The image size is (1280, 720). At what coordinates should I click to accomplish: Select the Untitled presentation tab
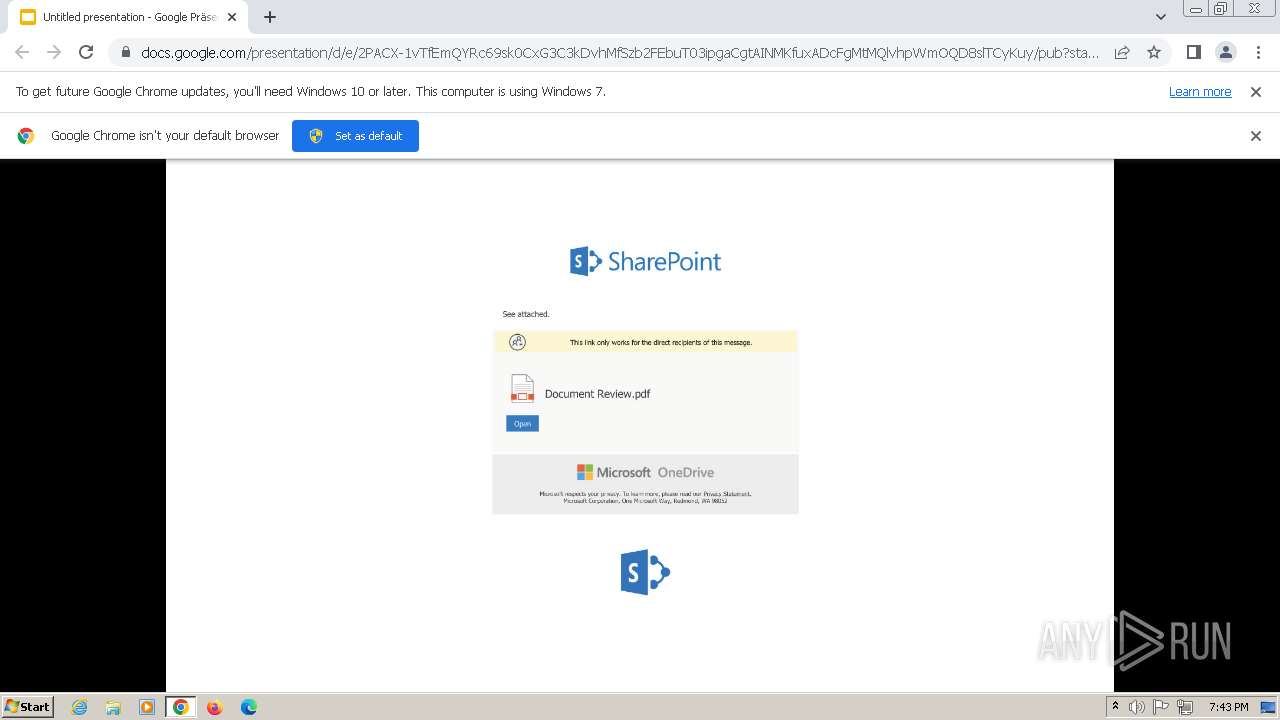point(128,17)
